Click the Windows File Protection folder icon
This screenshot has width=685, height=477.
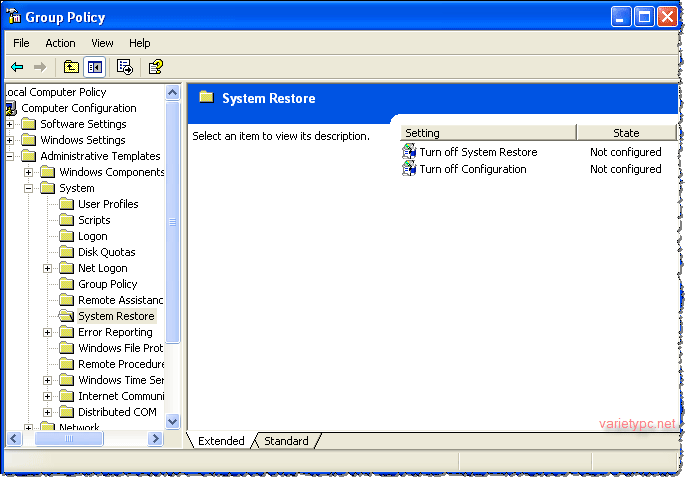pos(66,348)
